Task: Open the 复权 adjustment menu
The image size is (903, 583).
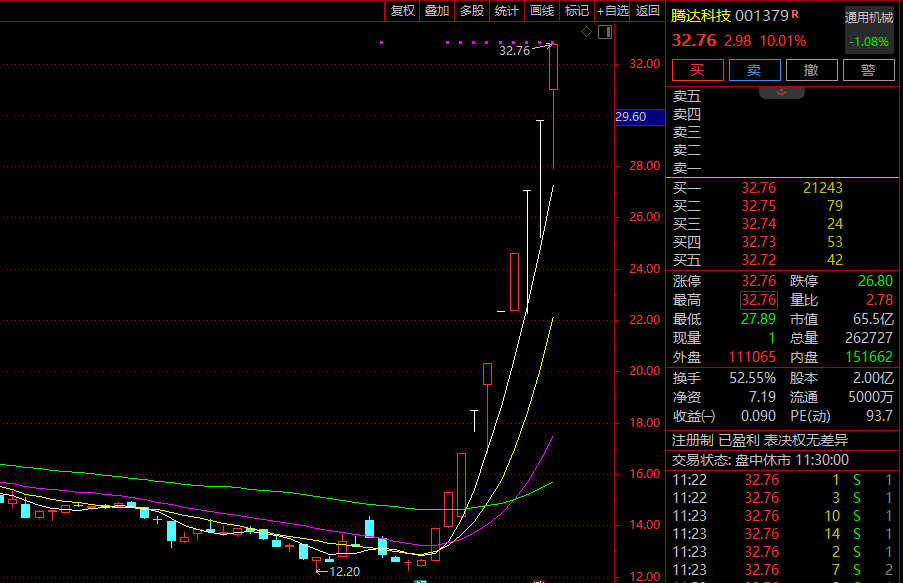Action: (x=402, y=11)
